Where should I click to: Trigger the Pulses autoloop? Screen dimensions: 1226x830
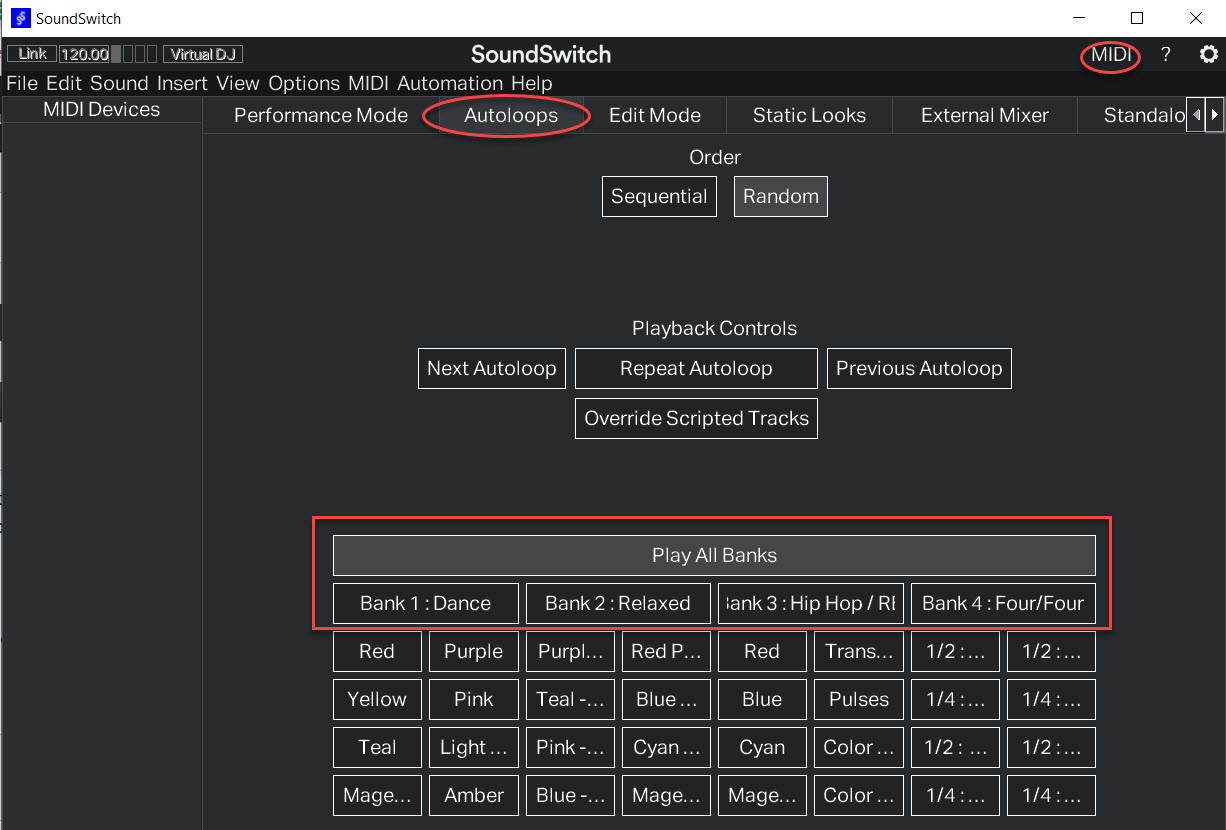tap(859, 699)
